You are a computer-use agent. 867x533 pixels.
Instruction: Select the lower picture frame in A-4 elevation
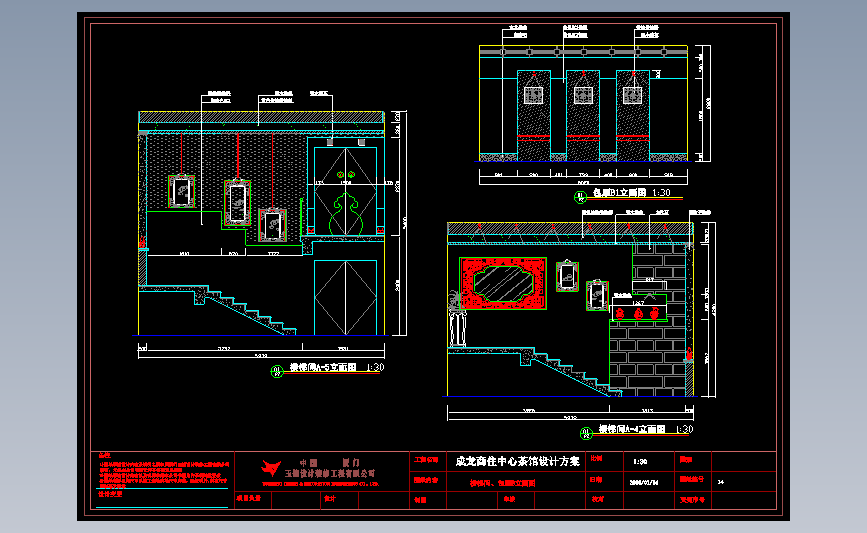(597, 295)
